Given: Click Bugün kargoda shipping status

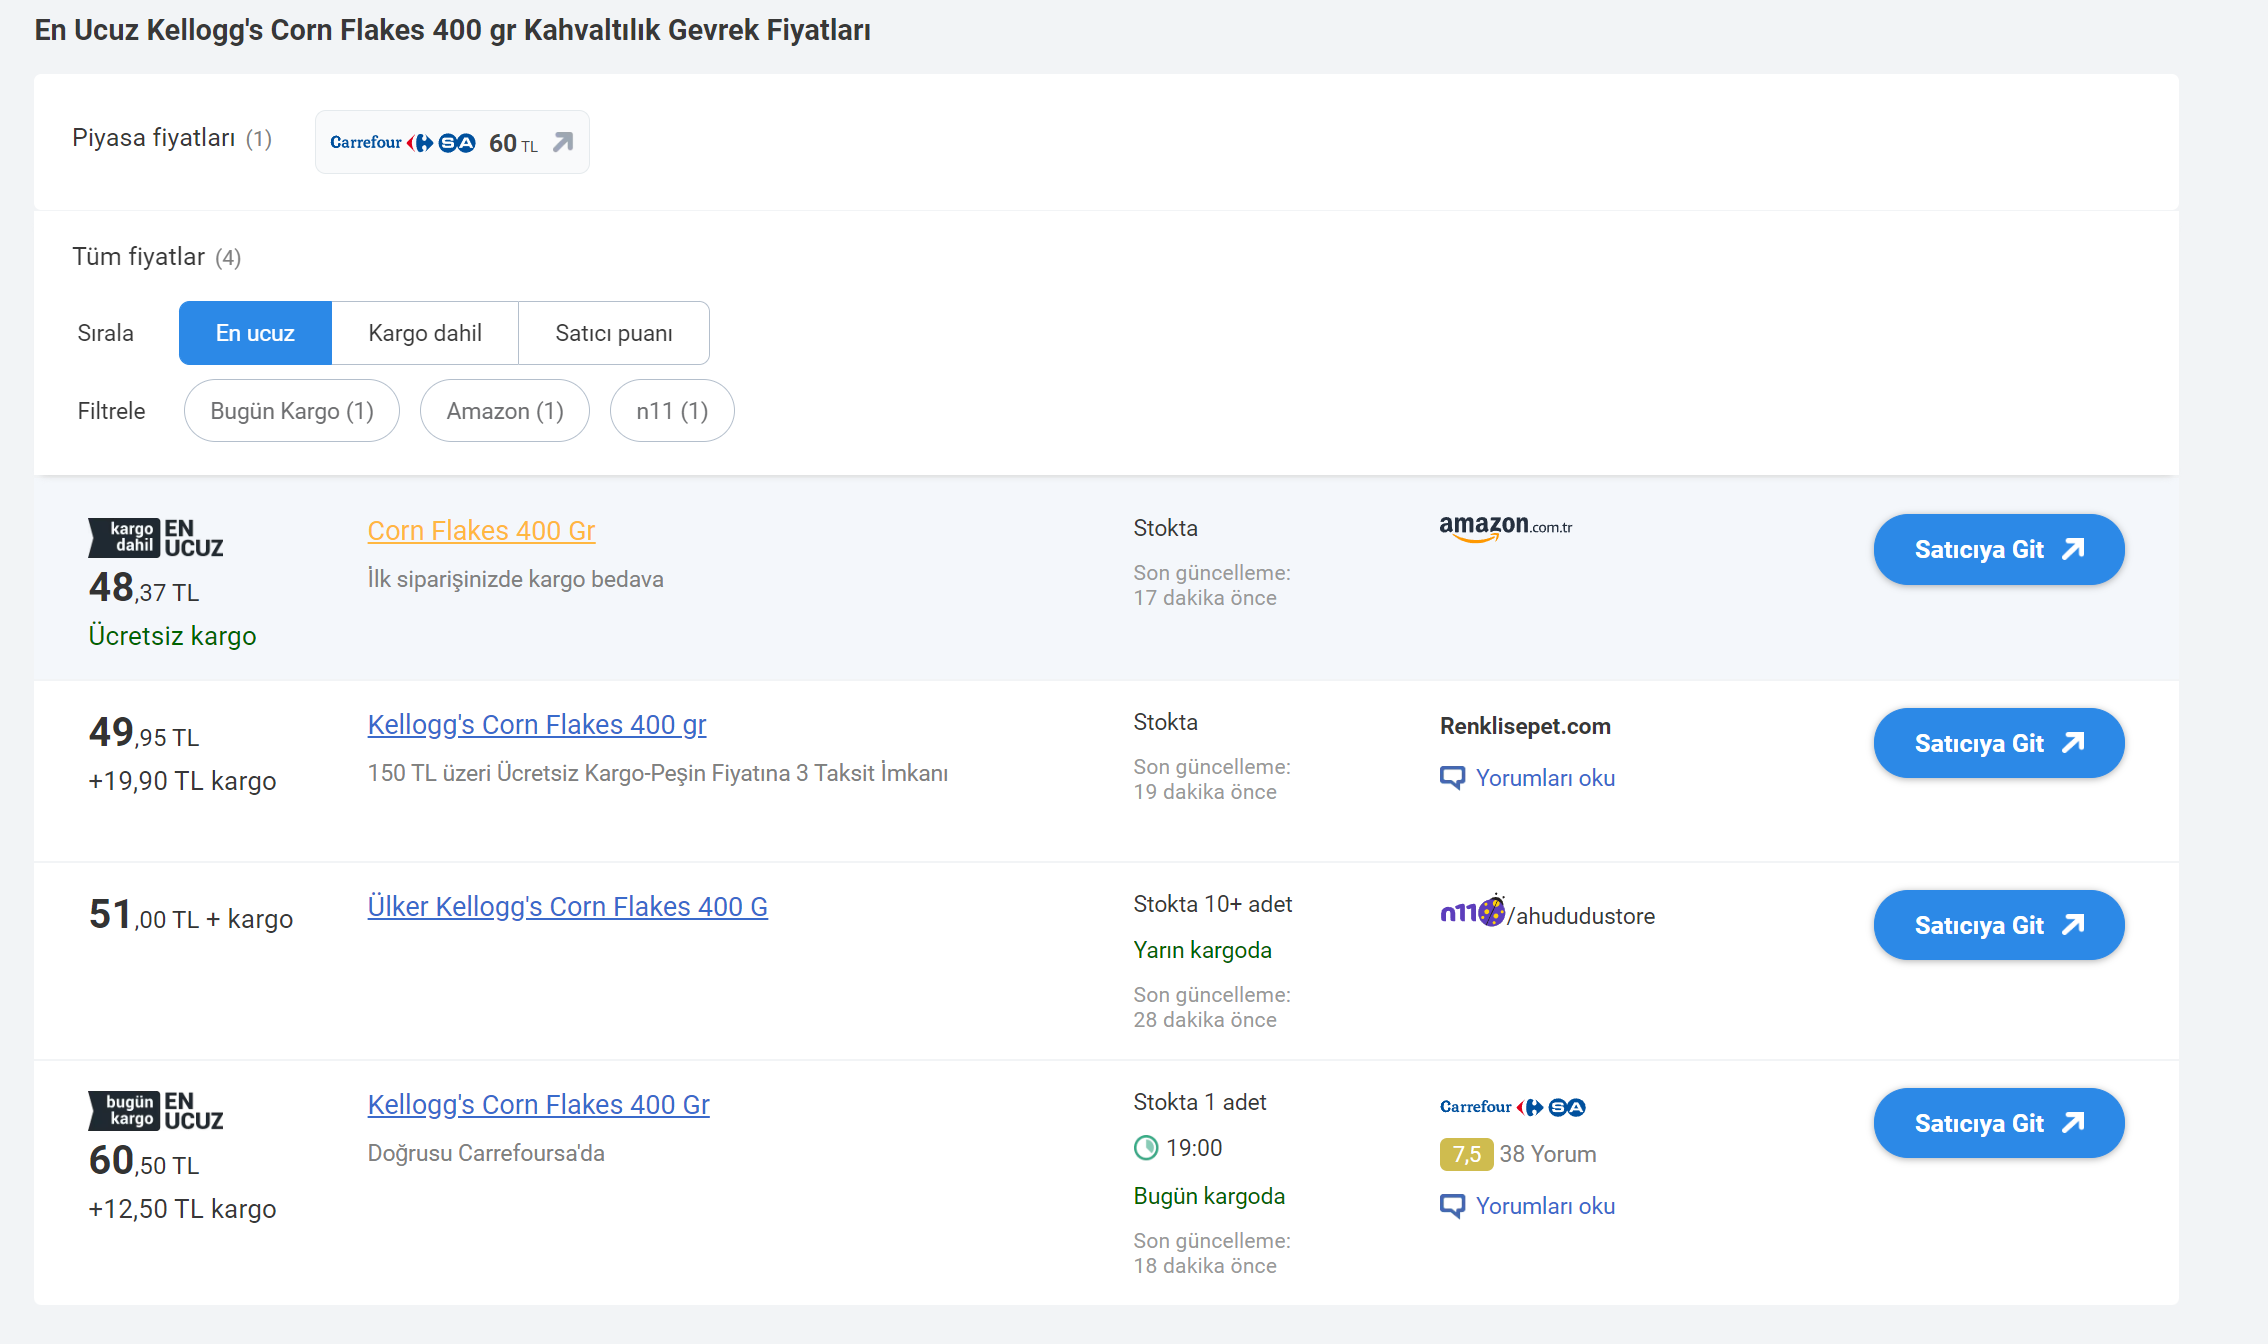Looking at the screenshot, I should coord(1209,1196).
